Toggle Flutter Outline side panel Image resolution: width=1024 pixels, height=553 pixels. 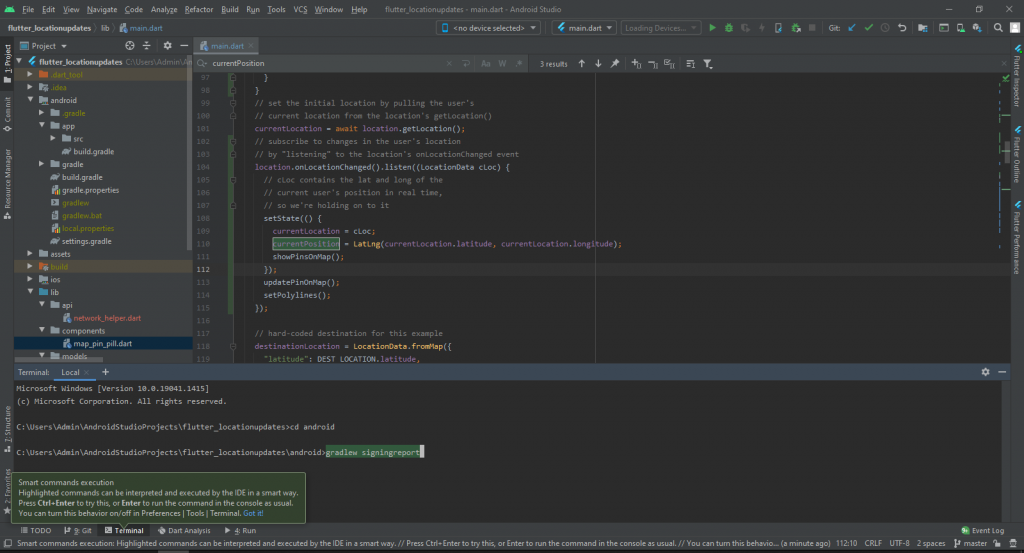click(x=1017, y=155)
